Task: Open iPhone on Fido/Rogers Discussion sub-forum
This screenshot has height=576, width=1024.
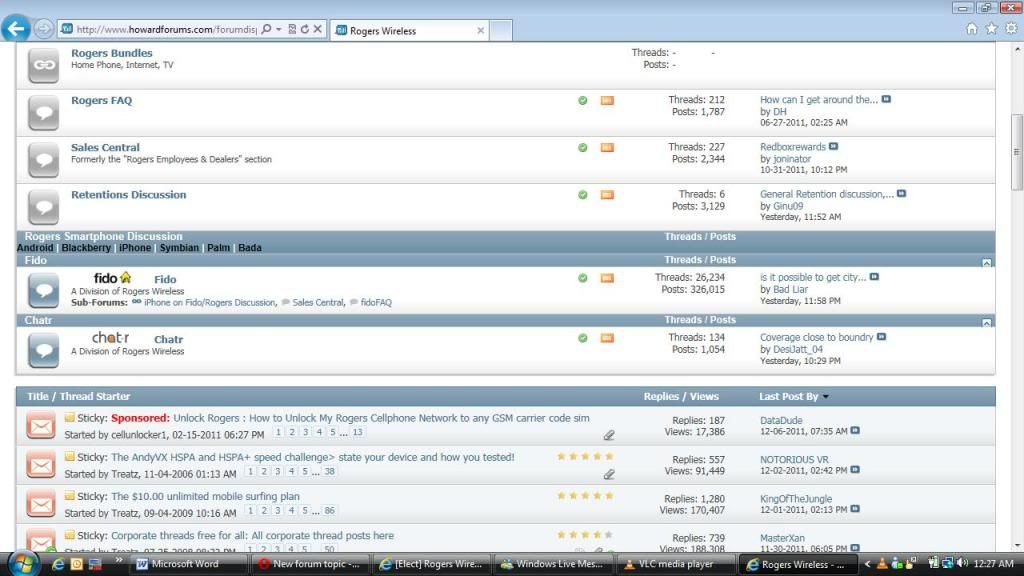Action: tap(210, 302)
